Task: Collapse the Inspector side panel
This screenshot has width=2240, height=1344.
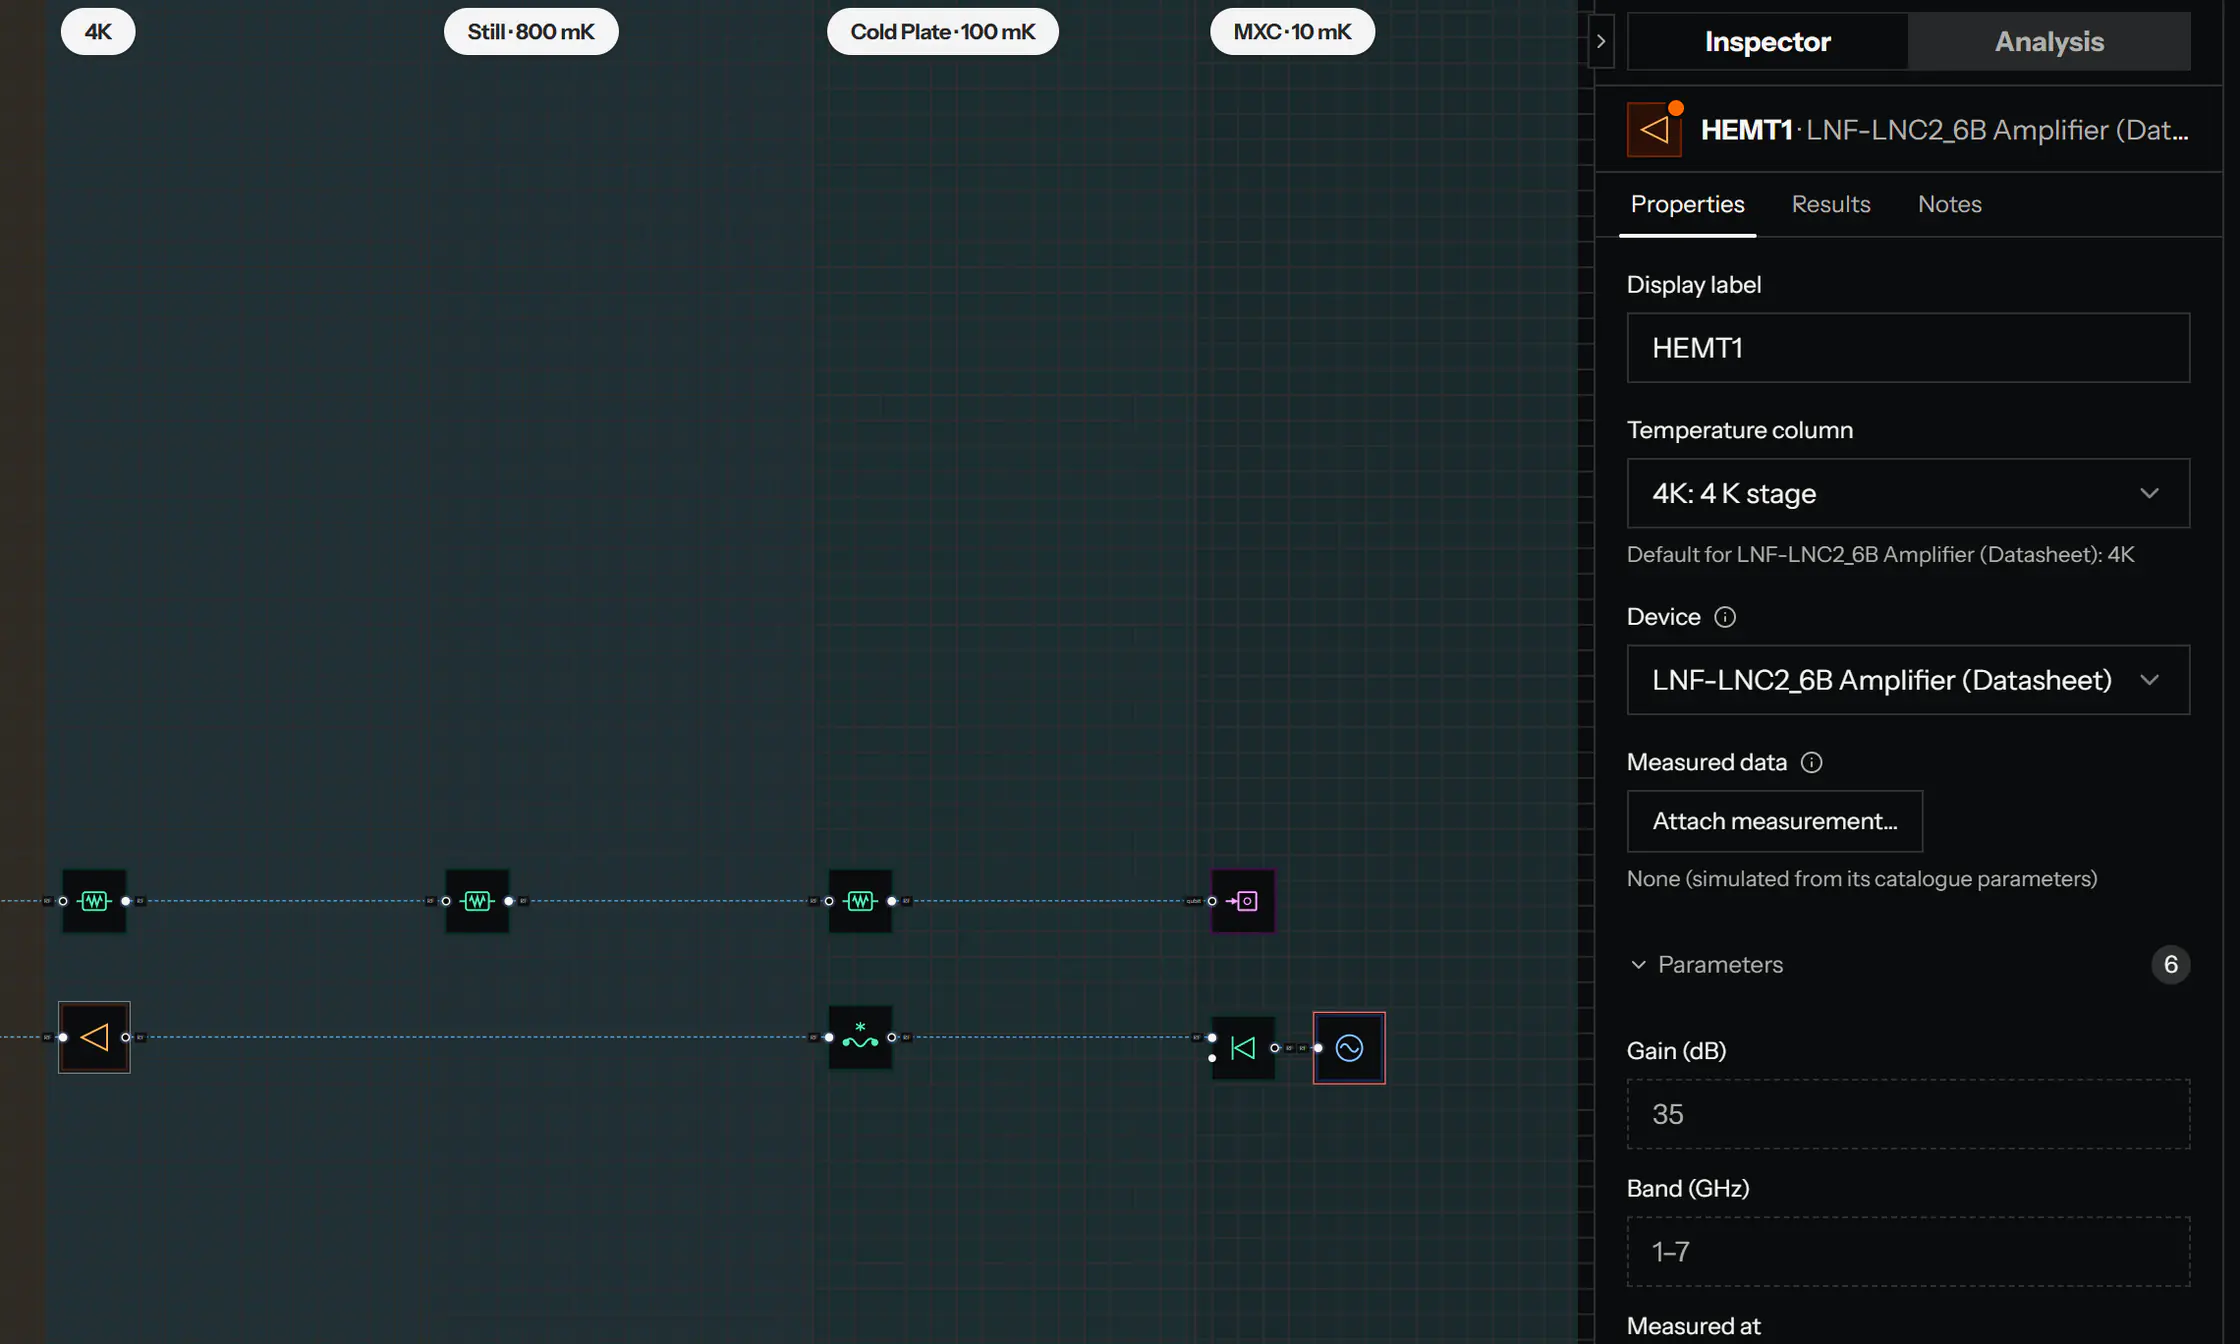Action: click(1601, 41)
